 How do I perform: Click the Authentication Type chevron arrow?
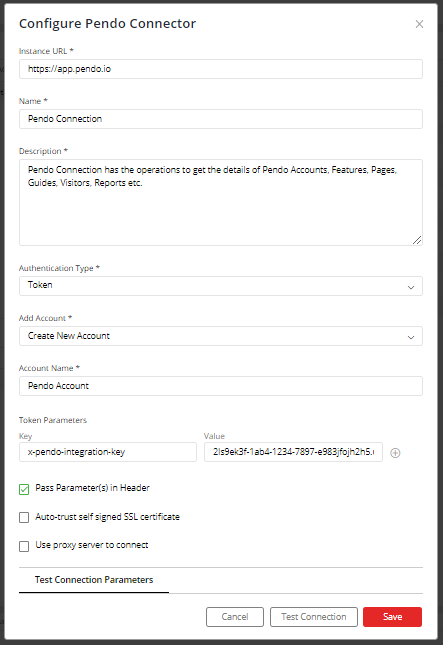click(411, 287)
